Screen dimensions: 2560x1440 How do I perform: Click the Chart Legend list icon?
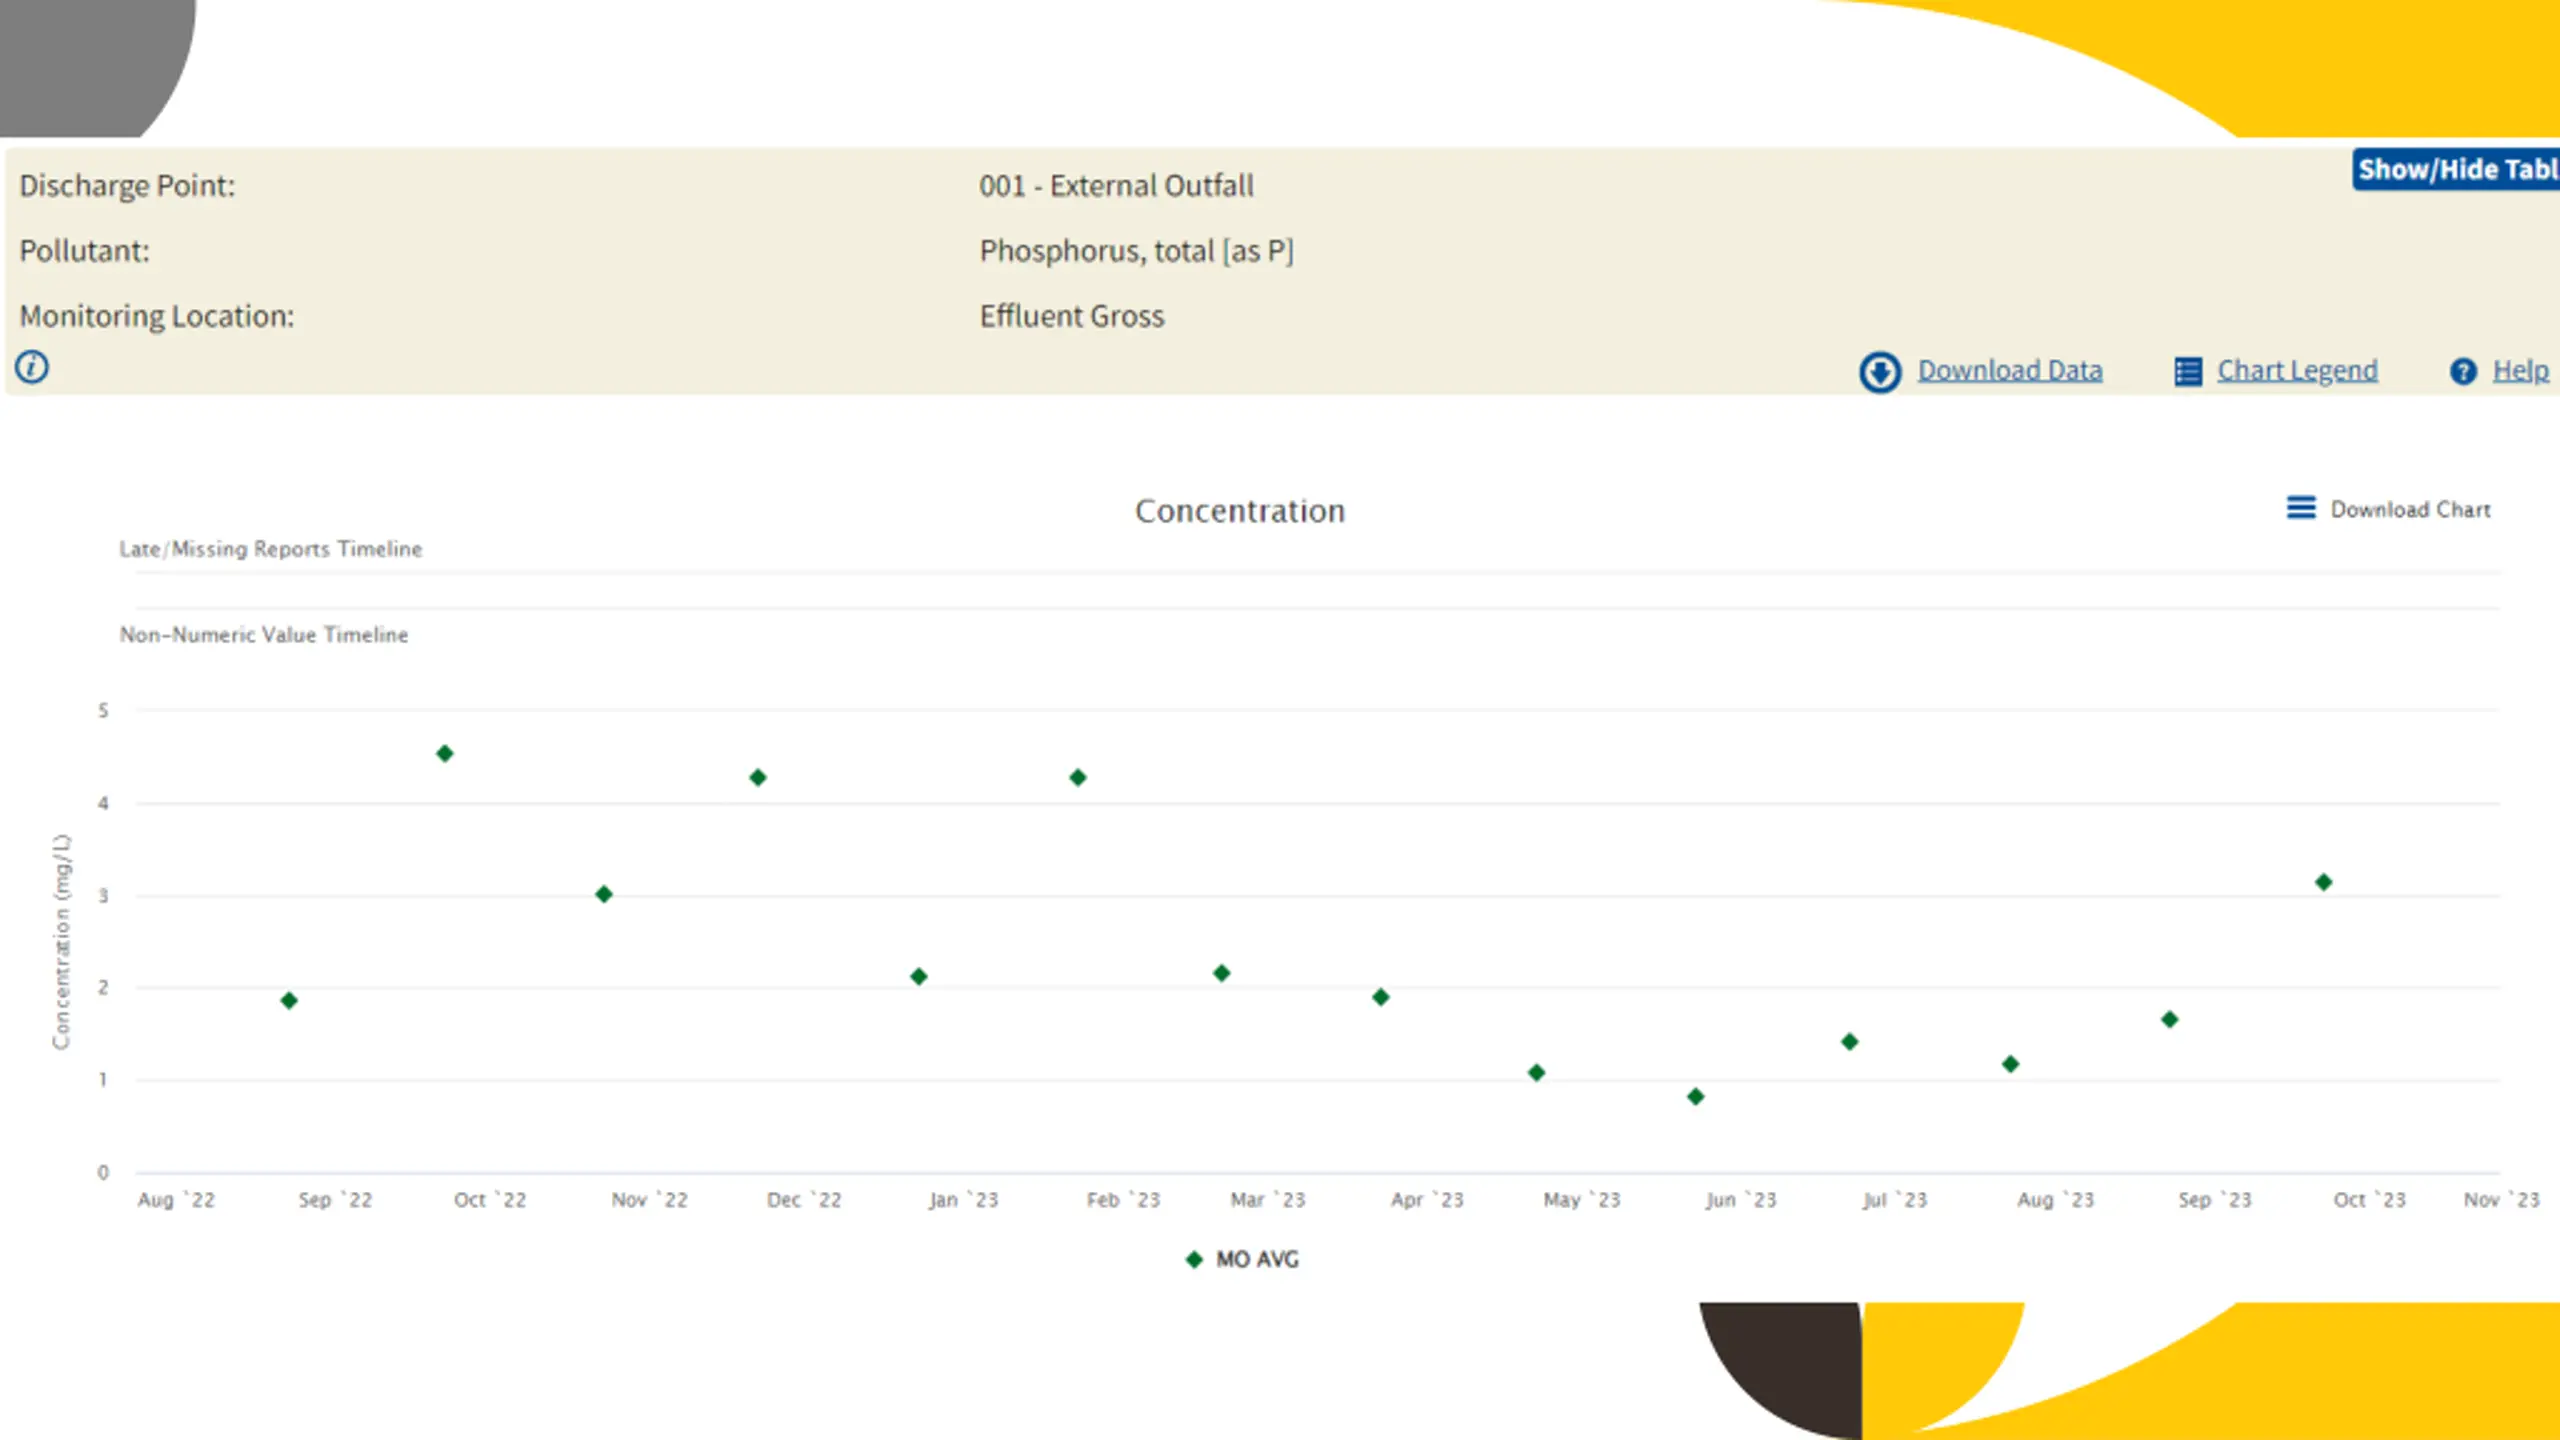click(x=2188, y=372)
